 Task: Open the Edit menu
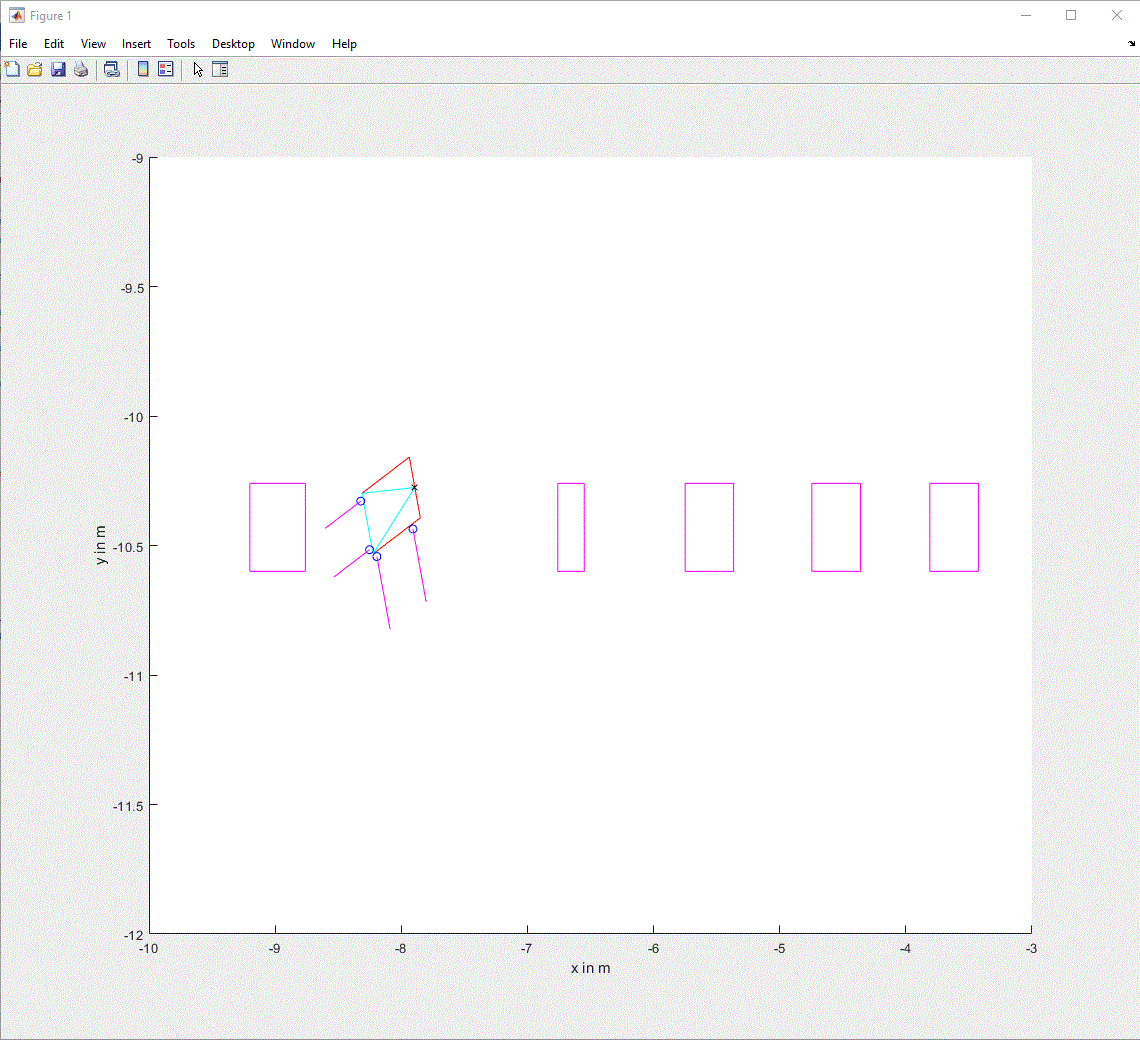[54, 44]
